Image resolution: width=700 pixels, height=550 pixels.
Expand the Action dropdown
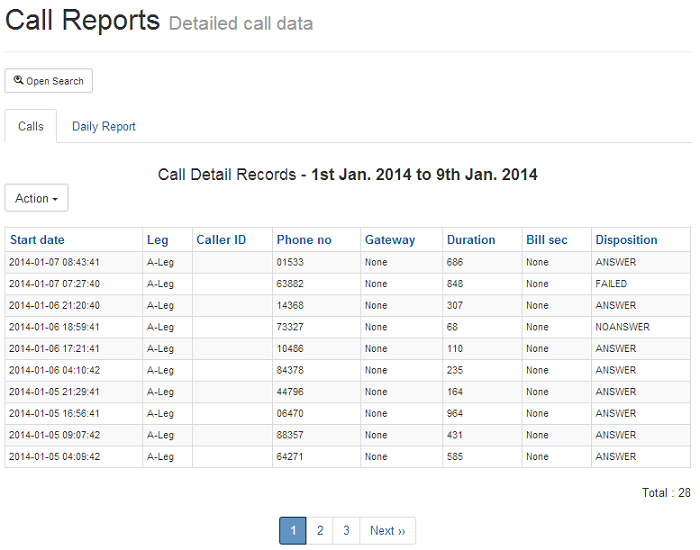tap(37, 198)
